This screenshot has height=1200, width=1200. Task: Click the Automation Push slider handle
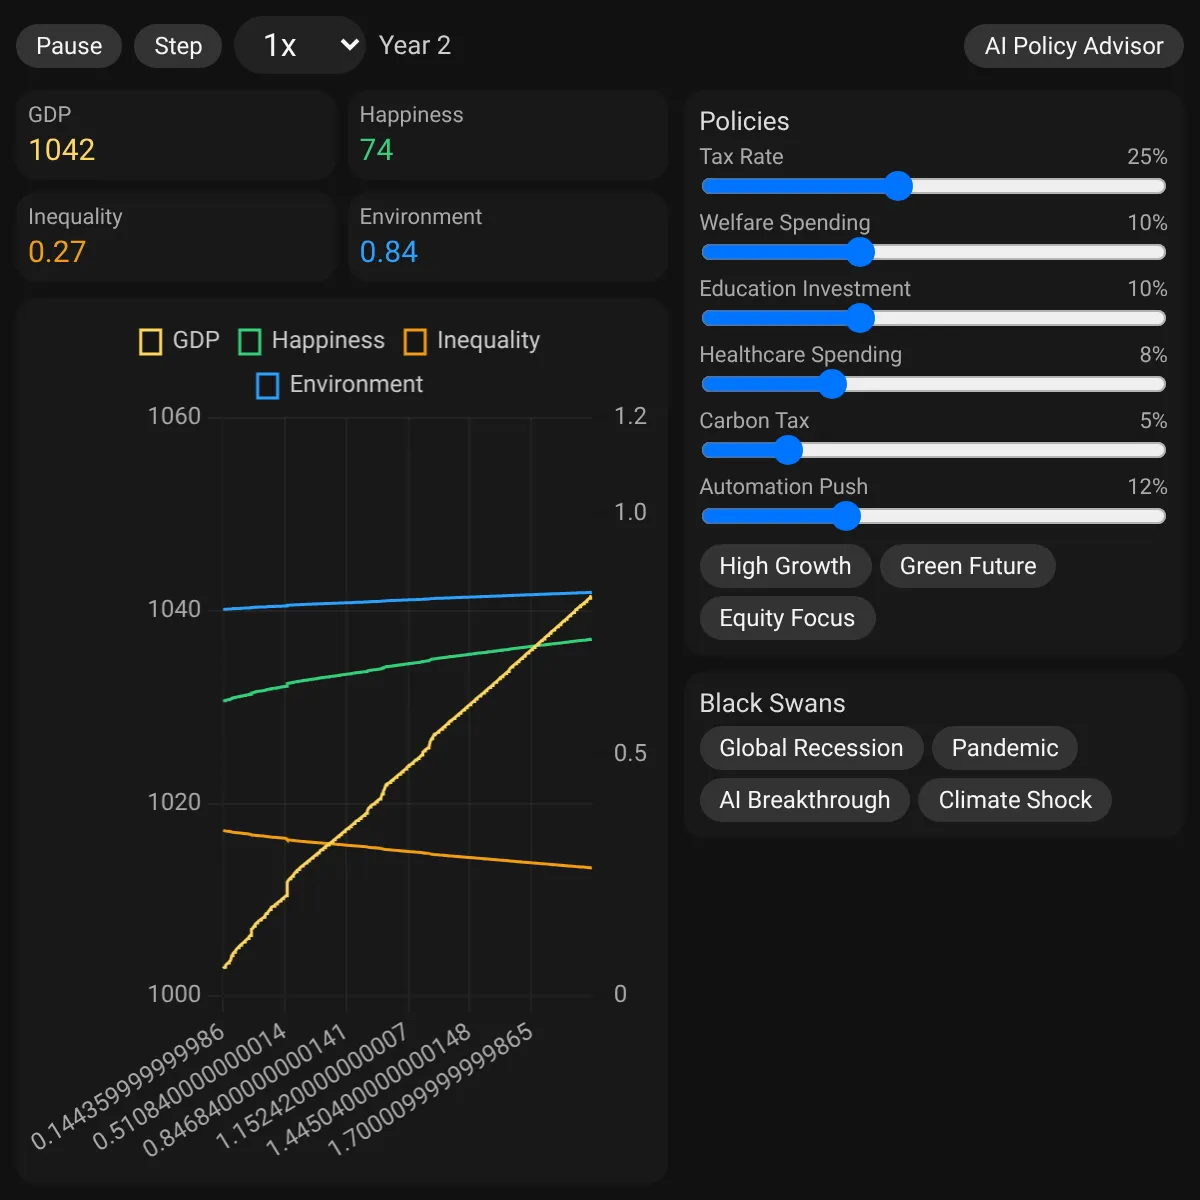[846, 516]
